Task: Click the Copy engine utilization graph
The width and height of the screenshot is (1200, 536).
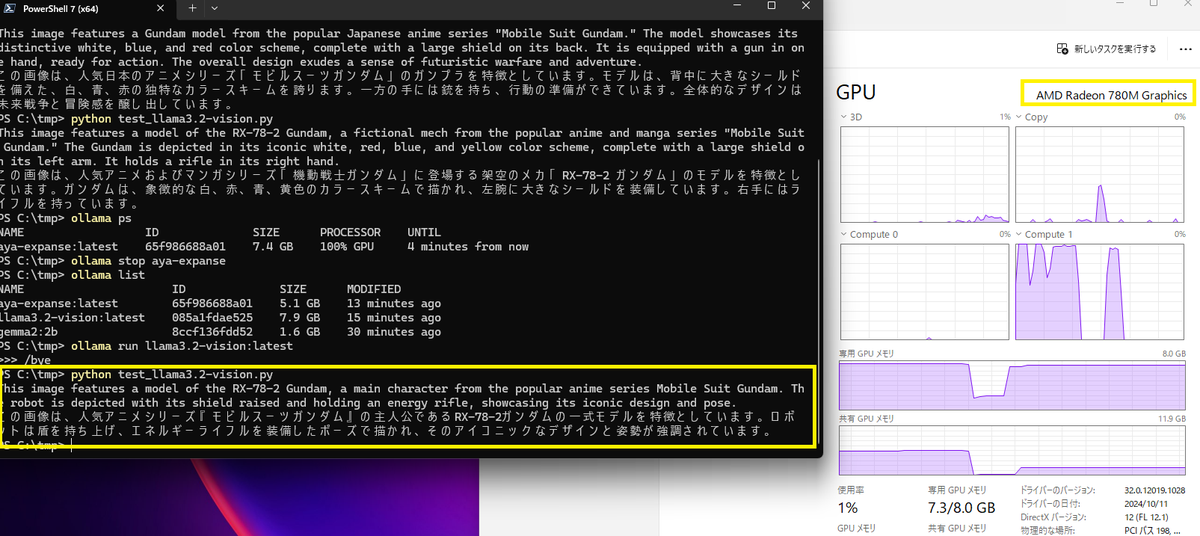Action: click(1101, 174)
